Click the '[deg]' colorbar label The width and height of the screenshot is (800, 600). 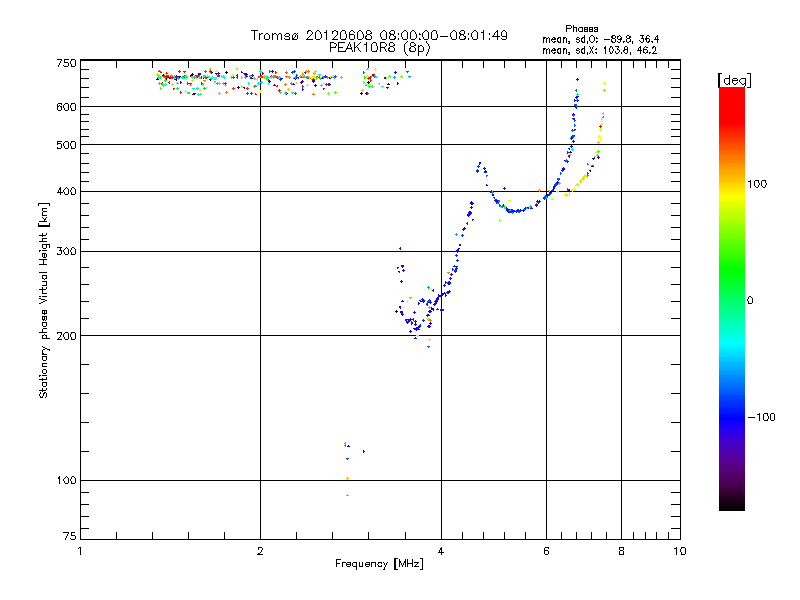pyautogui.click(x=734, y=80)
